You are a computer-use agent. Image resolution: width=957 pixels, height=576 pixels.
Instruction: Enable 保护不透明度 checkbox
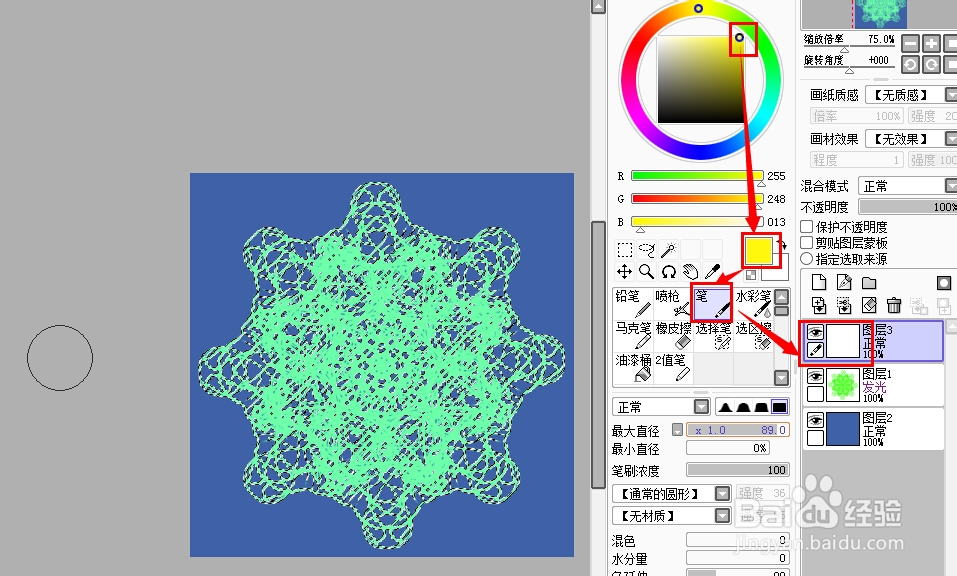click(x=806, y=226)
